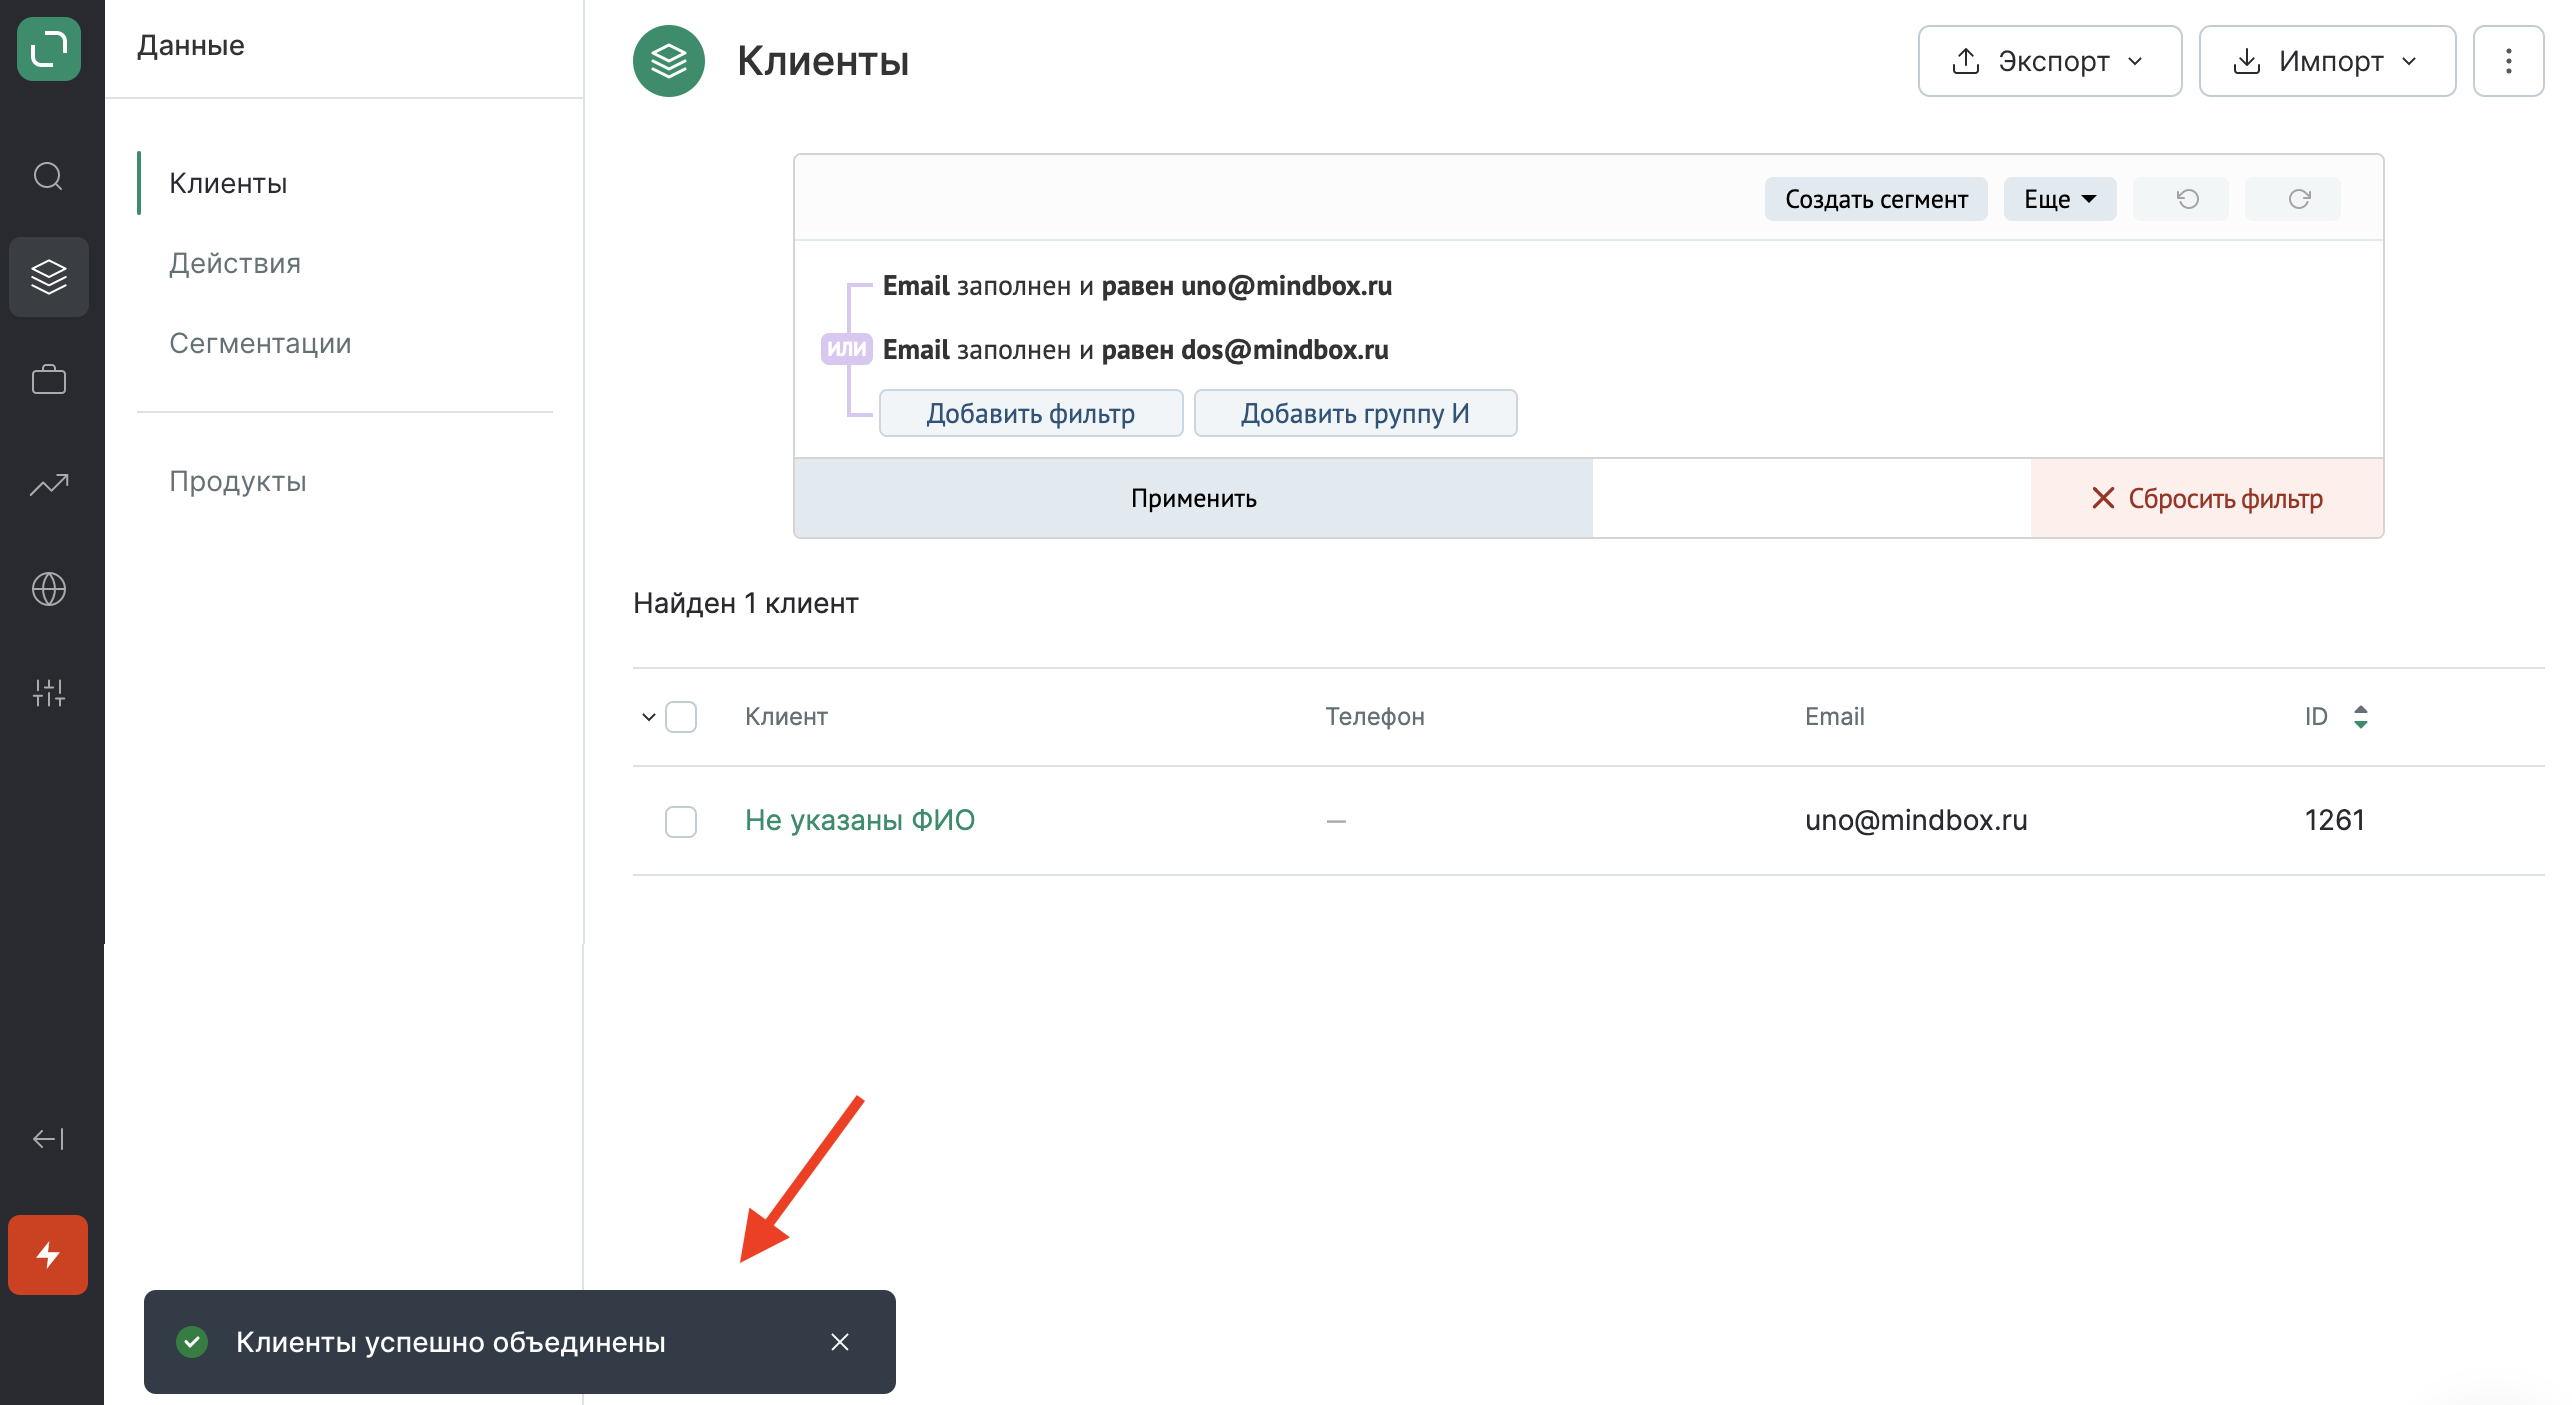Screen dimensions: 2572x1405
Task: Expand the bulk selection chevron in header
Action: point(649,717)
